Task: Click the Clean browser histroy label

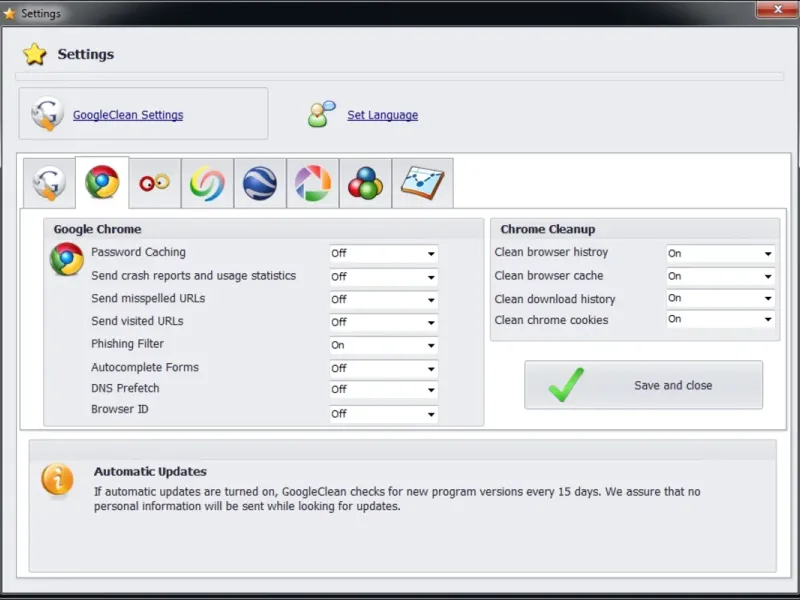Action: point(552,252)
